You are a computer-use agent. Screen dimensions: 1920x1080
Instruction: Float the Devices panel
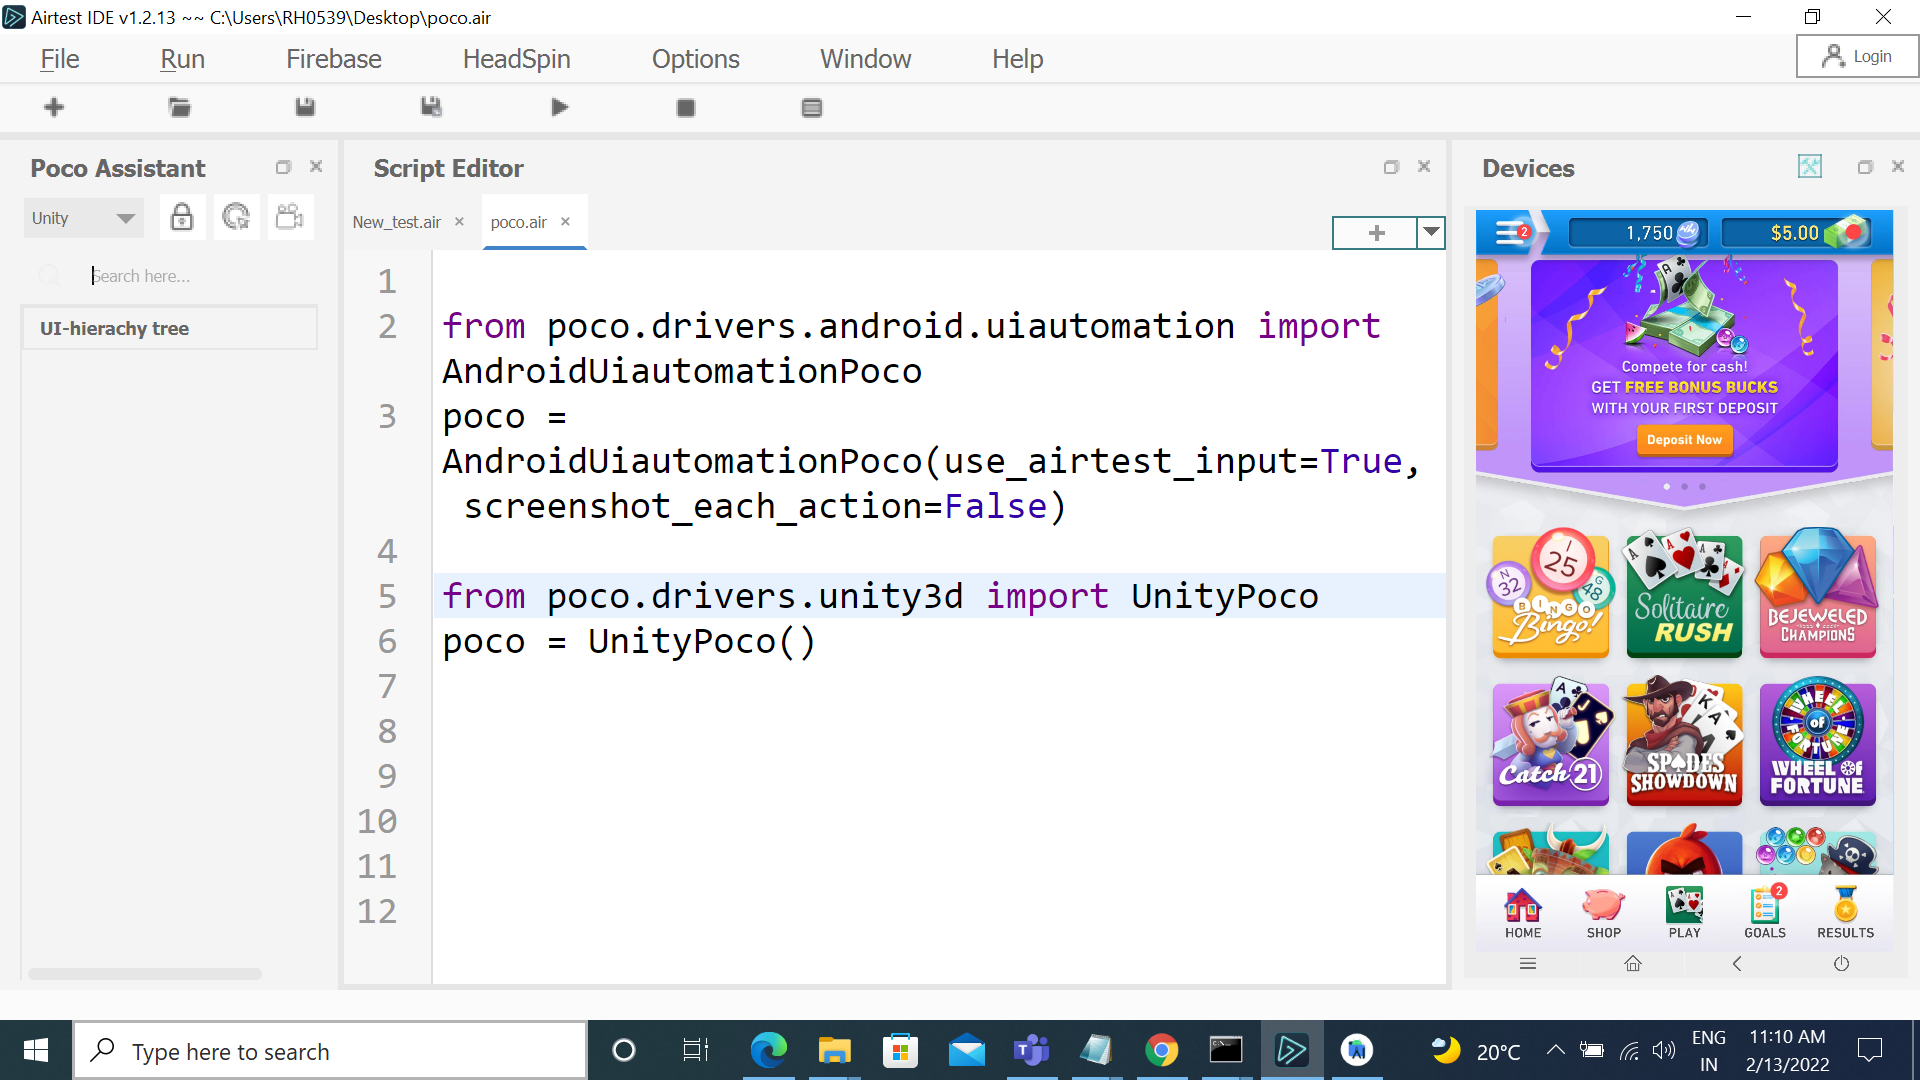coord(1865,167)
